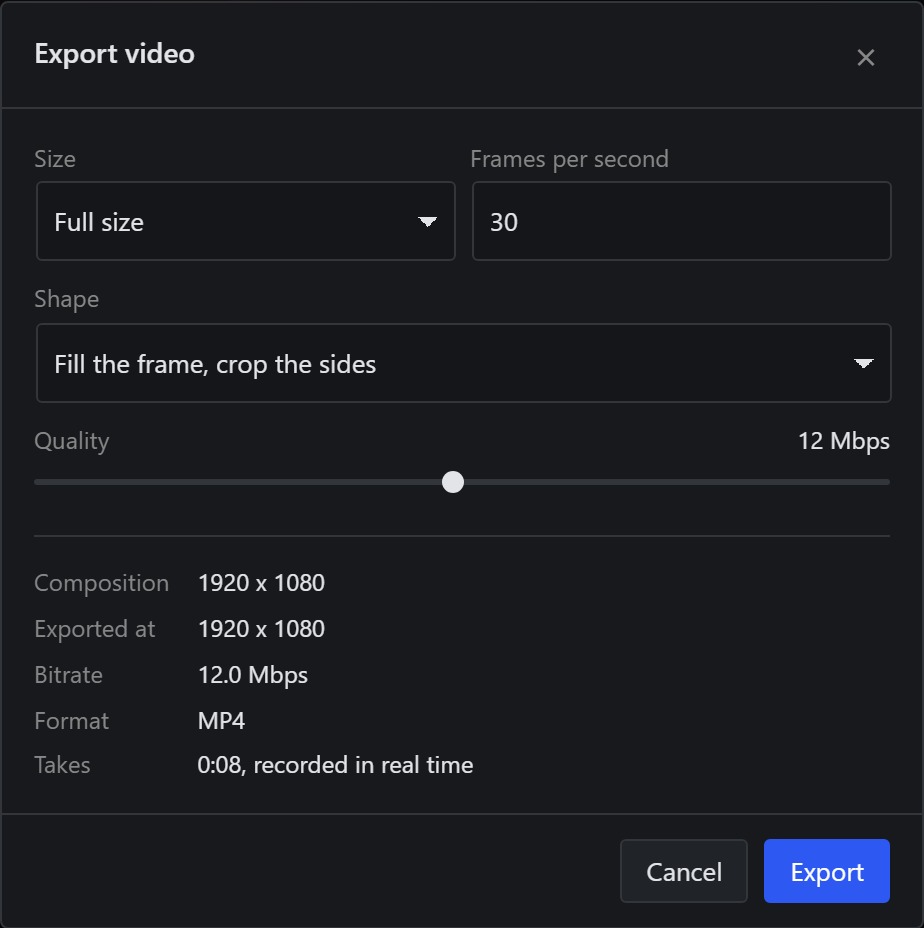Click the Exported at 1920 x 1080 value
The width and height of the screenshot is (924, 928).
tap(261, 629)
